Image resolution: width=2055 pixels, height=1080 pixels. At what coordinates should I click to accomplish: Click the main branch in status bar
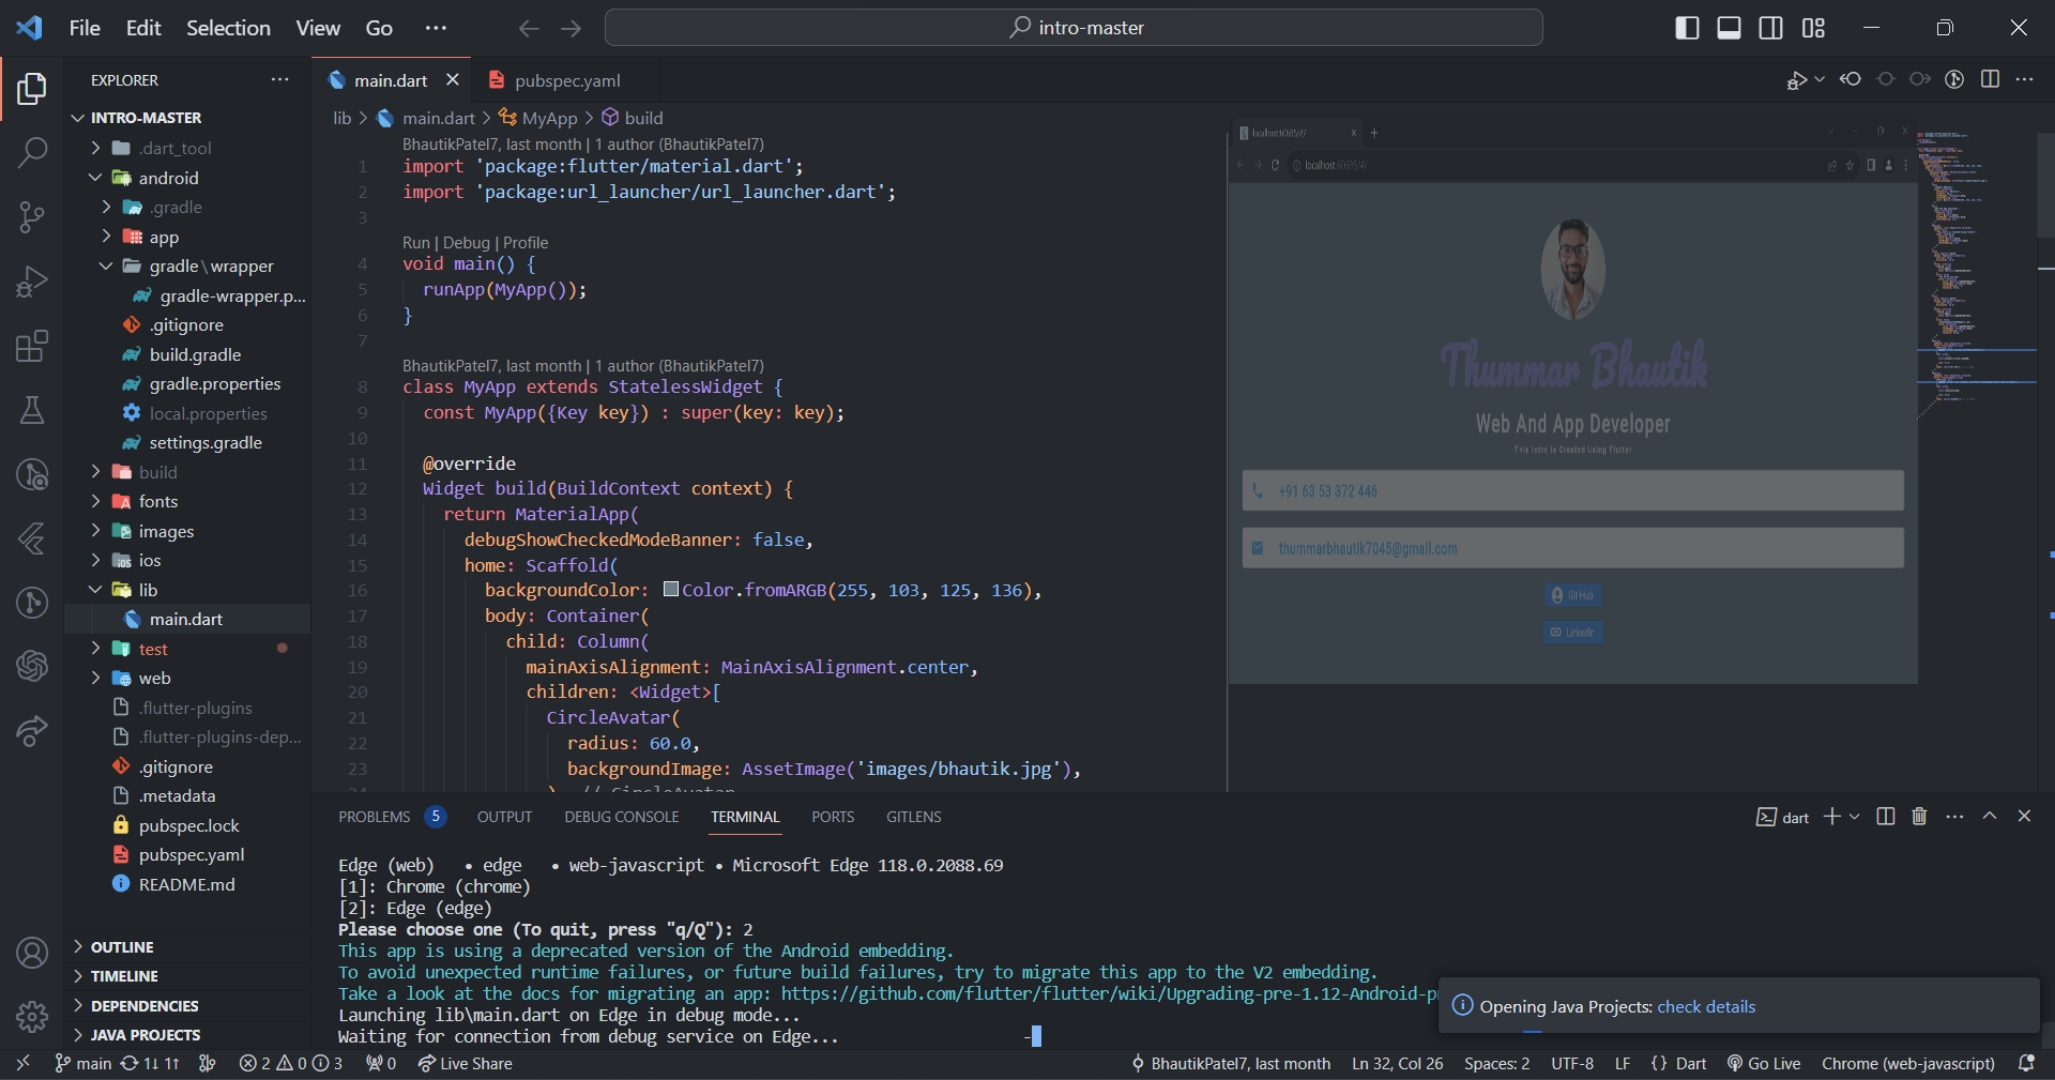[x=84, y=1063]
